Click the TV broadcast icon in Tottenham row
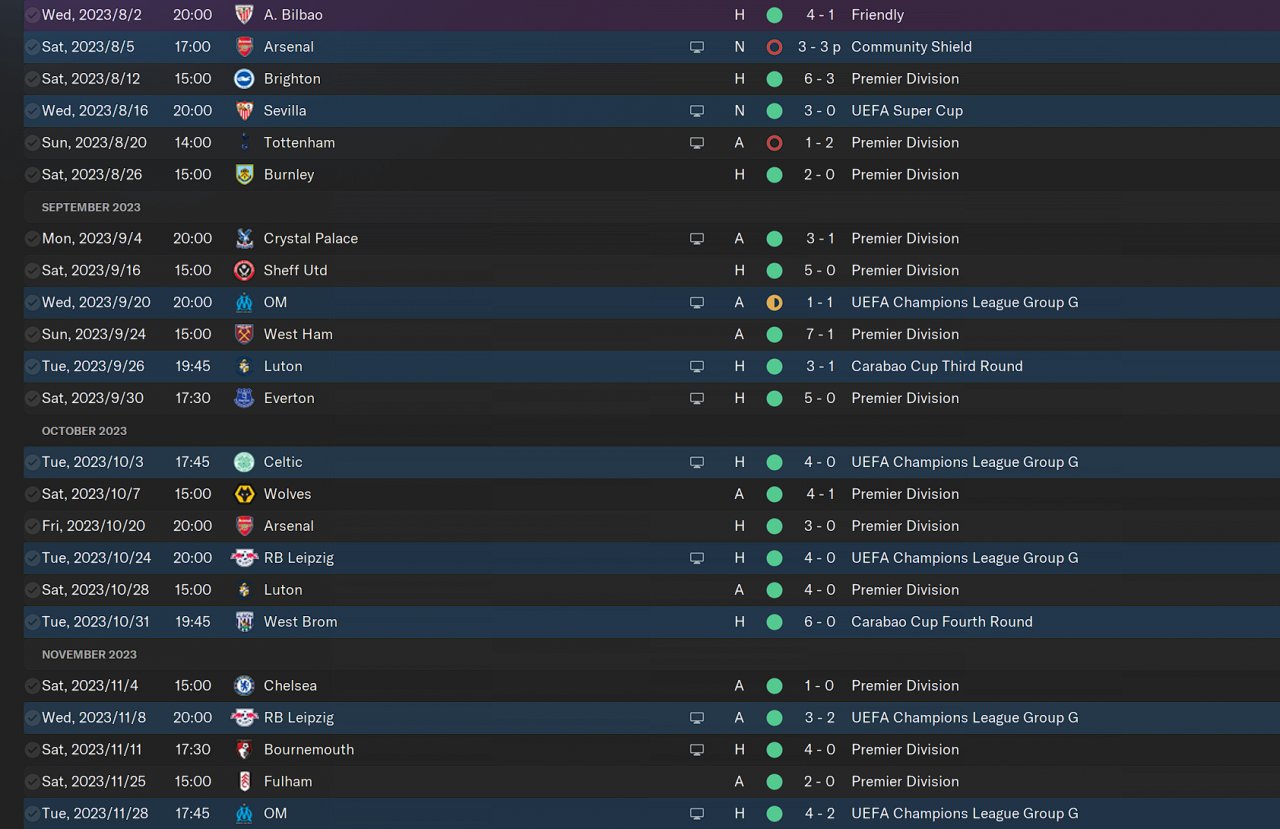This screenshot has width=1280, height=829. pyautogui.click(x=697, y=143)
